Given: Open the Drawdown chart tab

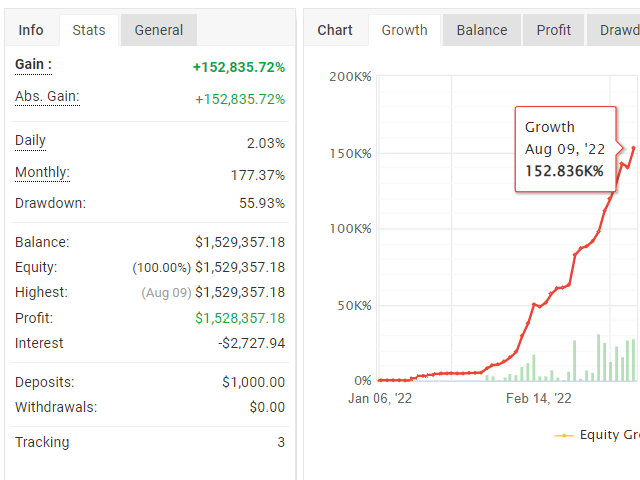Looking at the screenshot, I should point(617,30).
